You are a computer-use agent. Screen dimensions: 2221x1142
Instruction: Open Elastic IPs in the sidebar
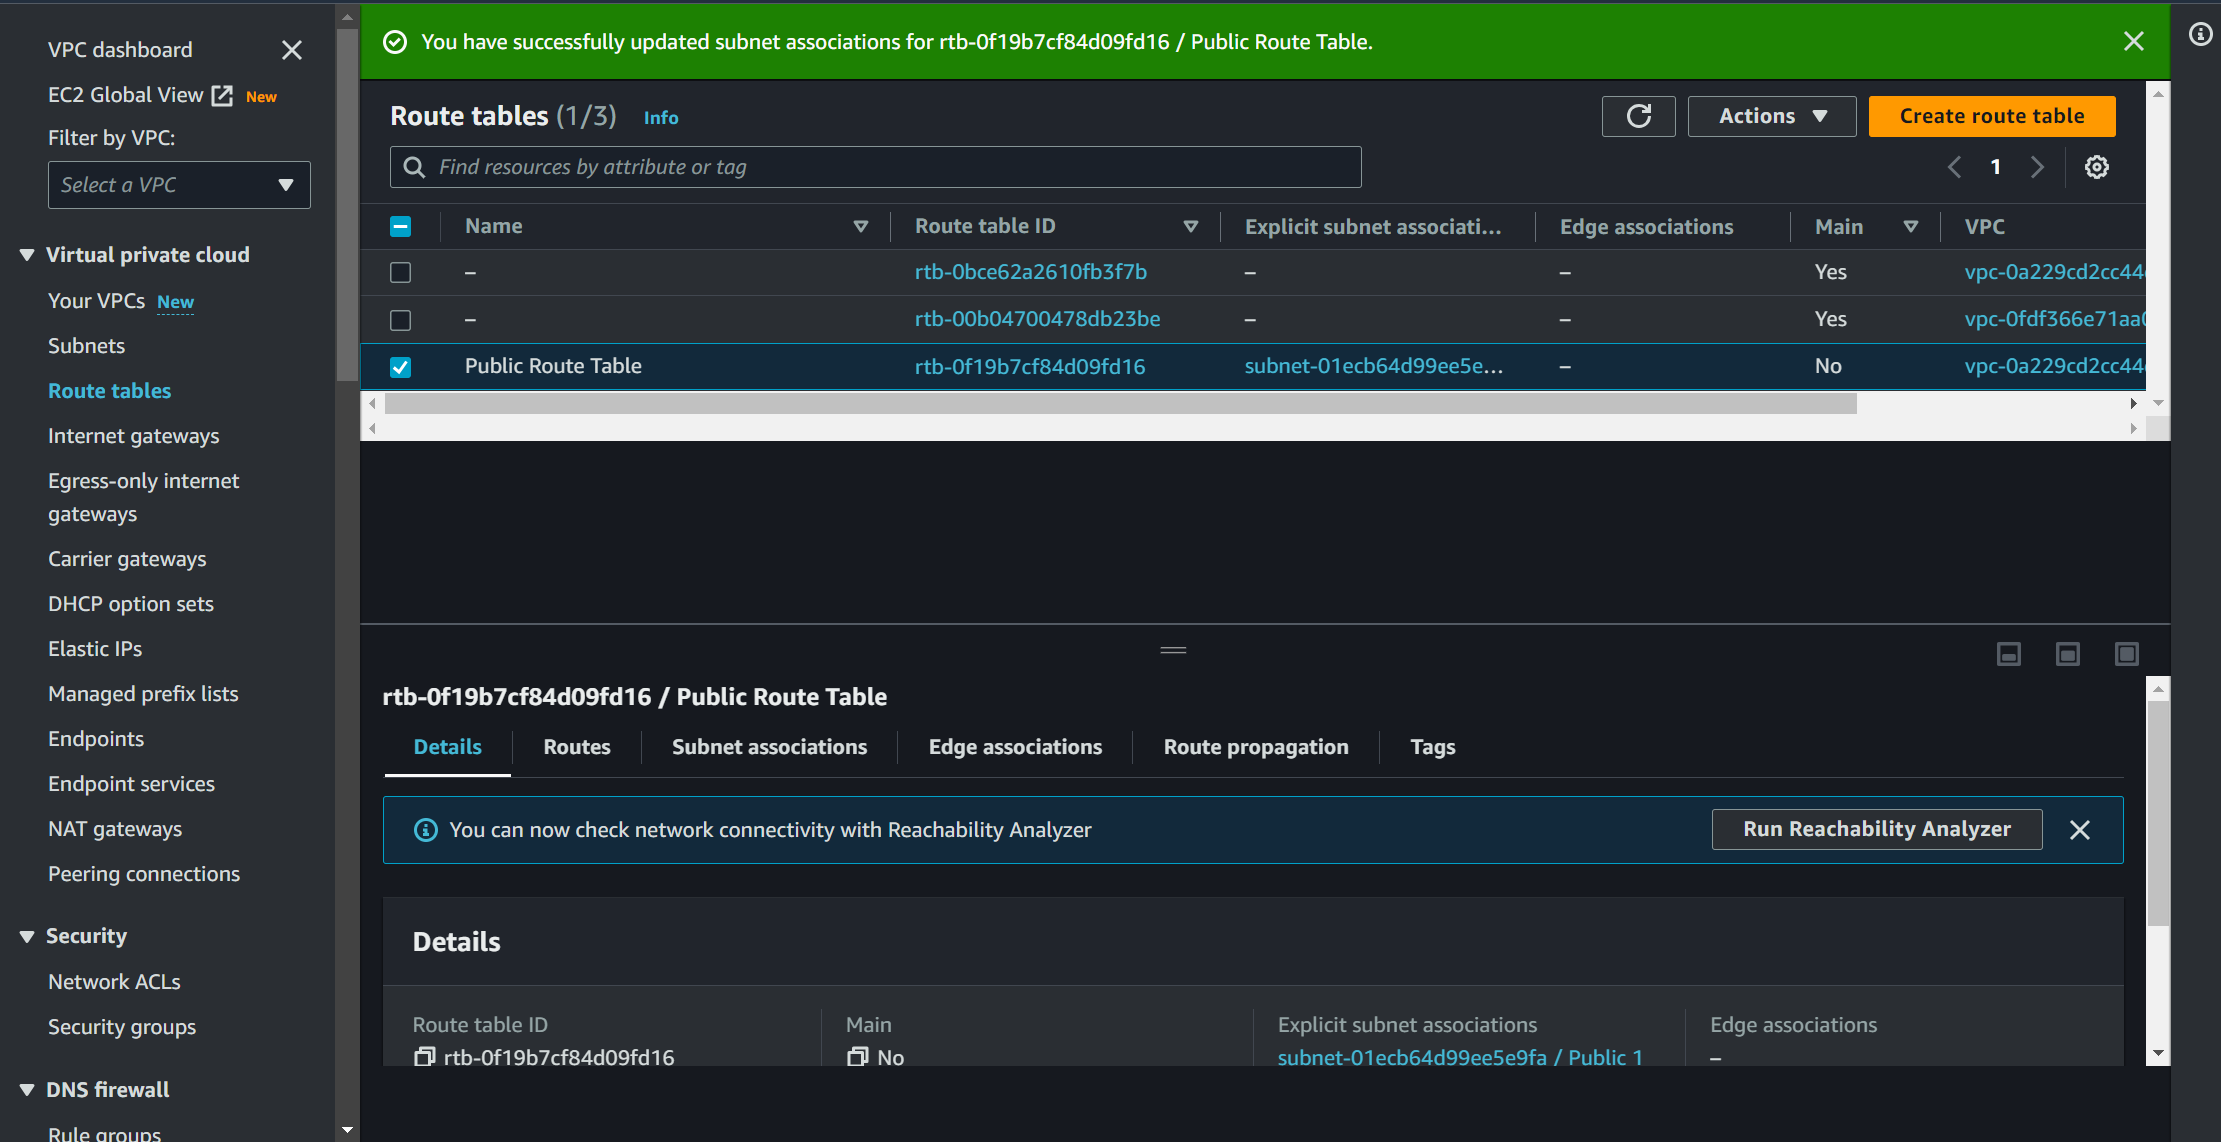pyautogui.click(x=95, y=649)
